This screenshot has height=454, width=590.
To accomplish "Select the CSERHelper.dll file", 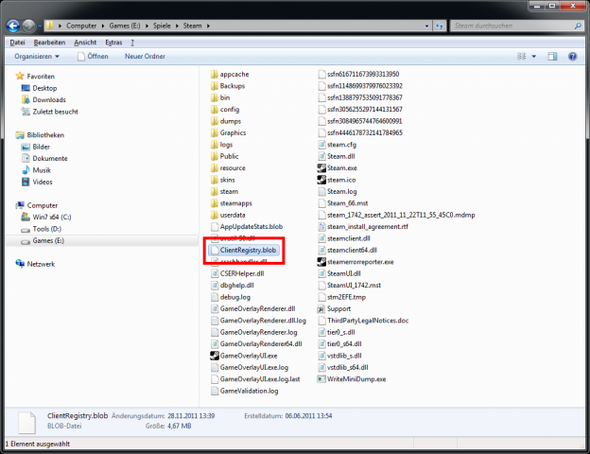I will (237, 273).
